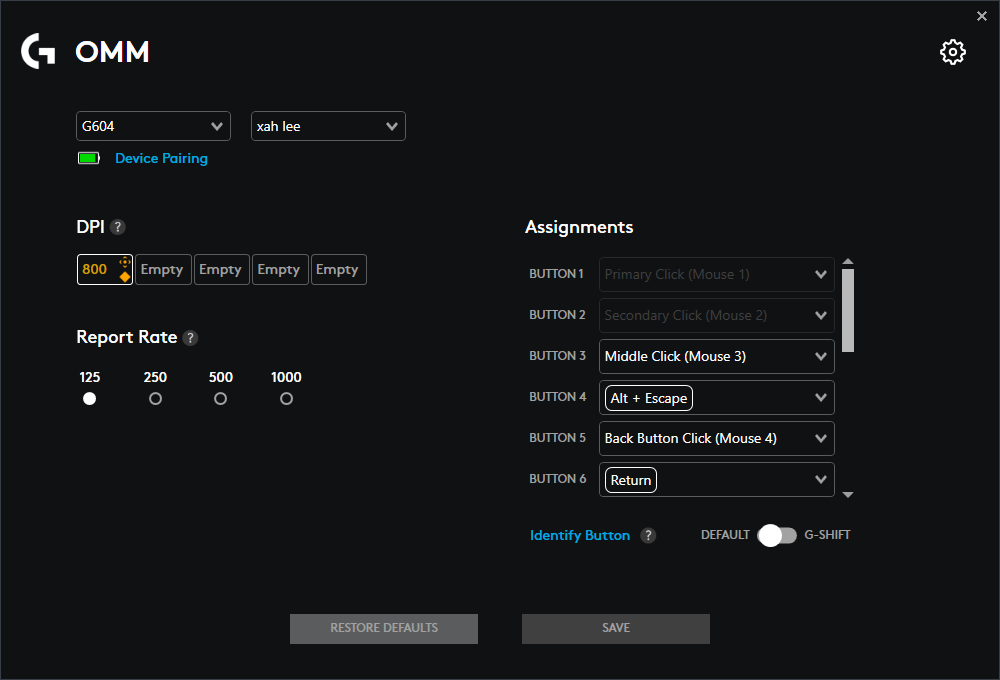The height and width of the screenshot is (680, 1000).
Task: Click the green battery level icon
Action: 89,158
